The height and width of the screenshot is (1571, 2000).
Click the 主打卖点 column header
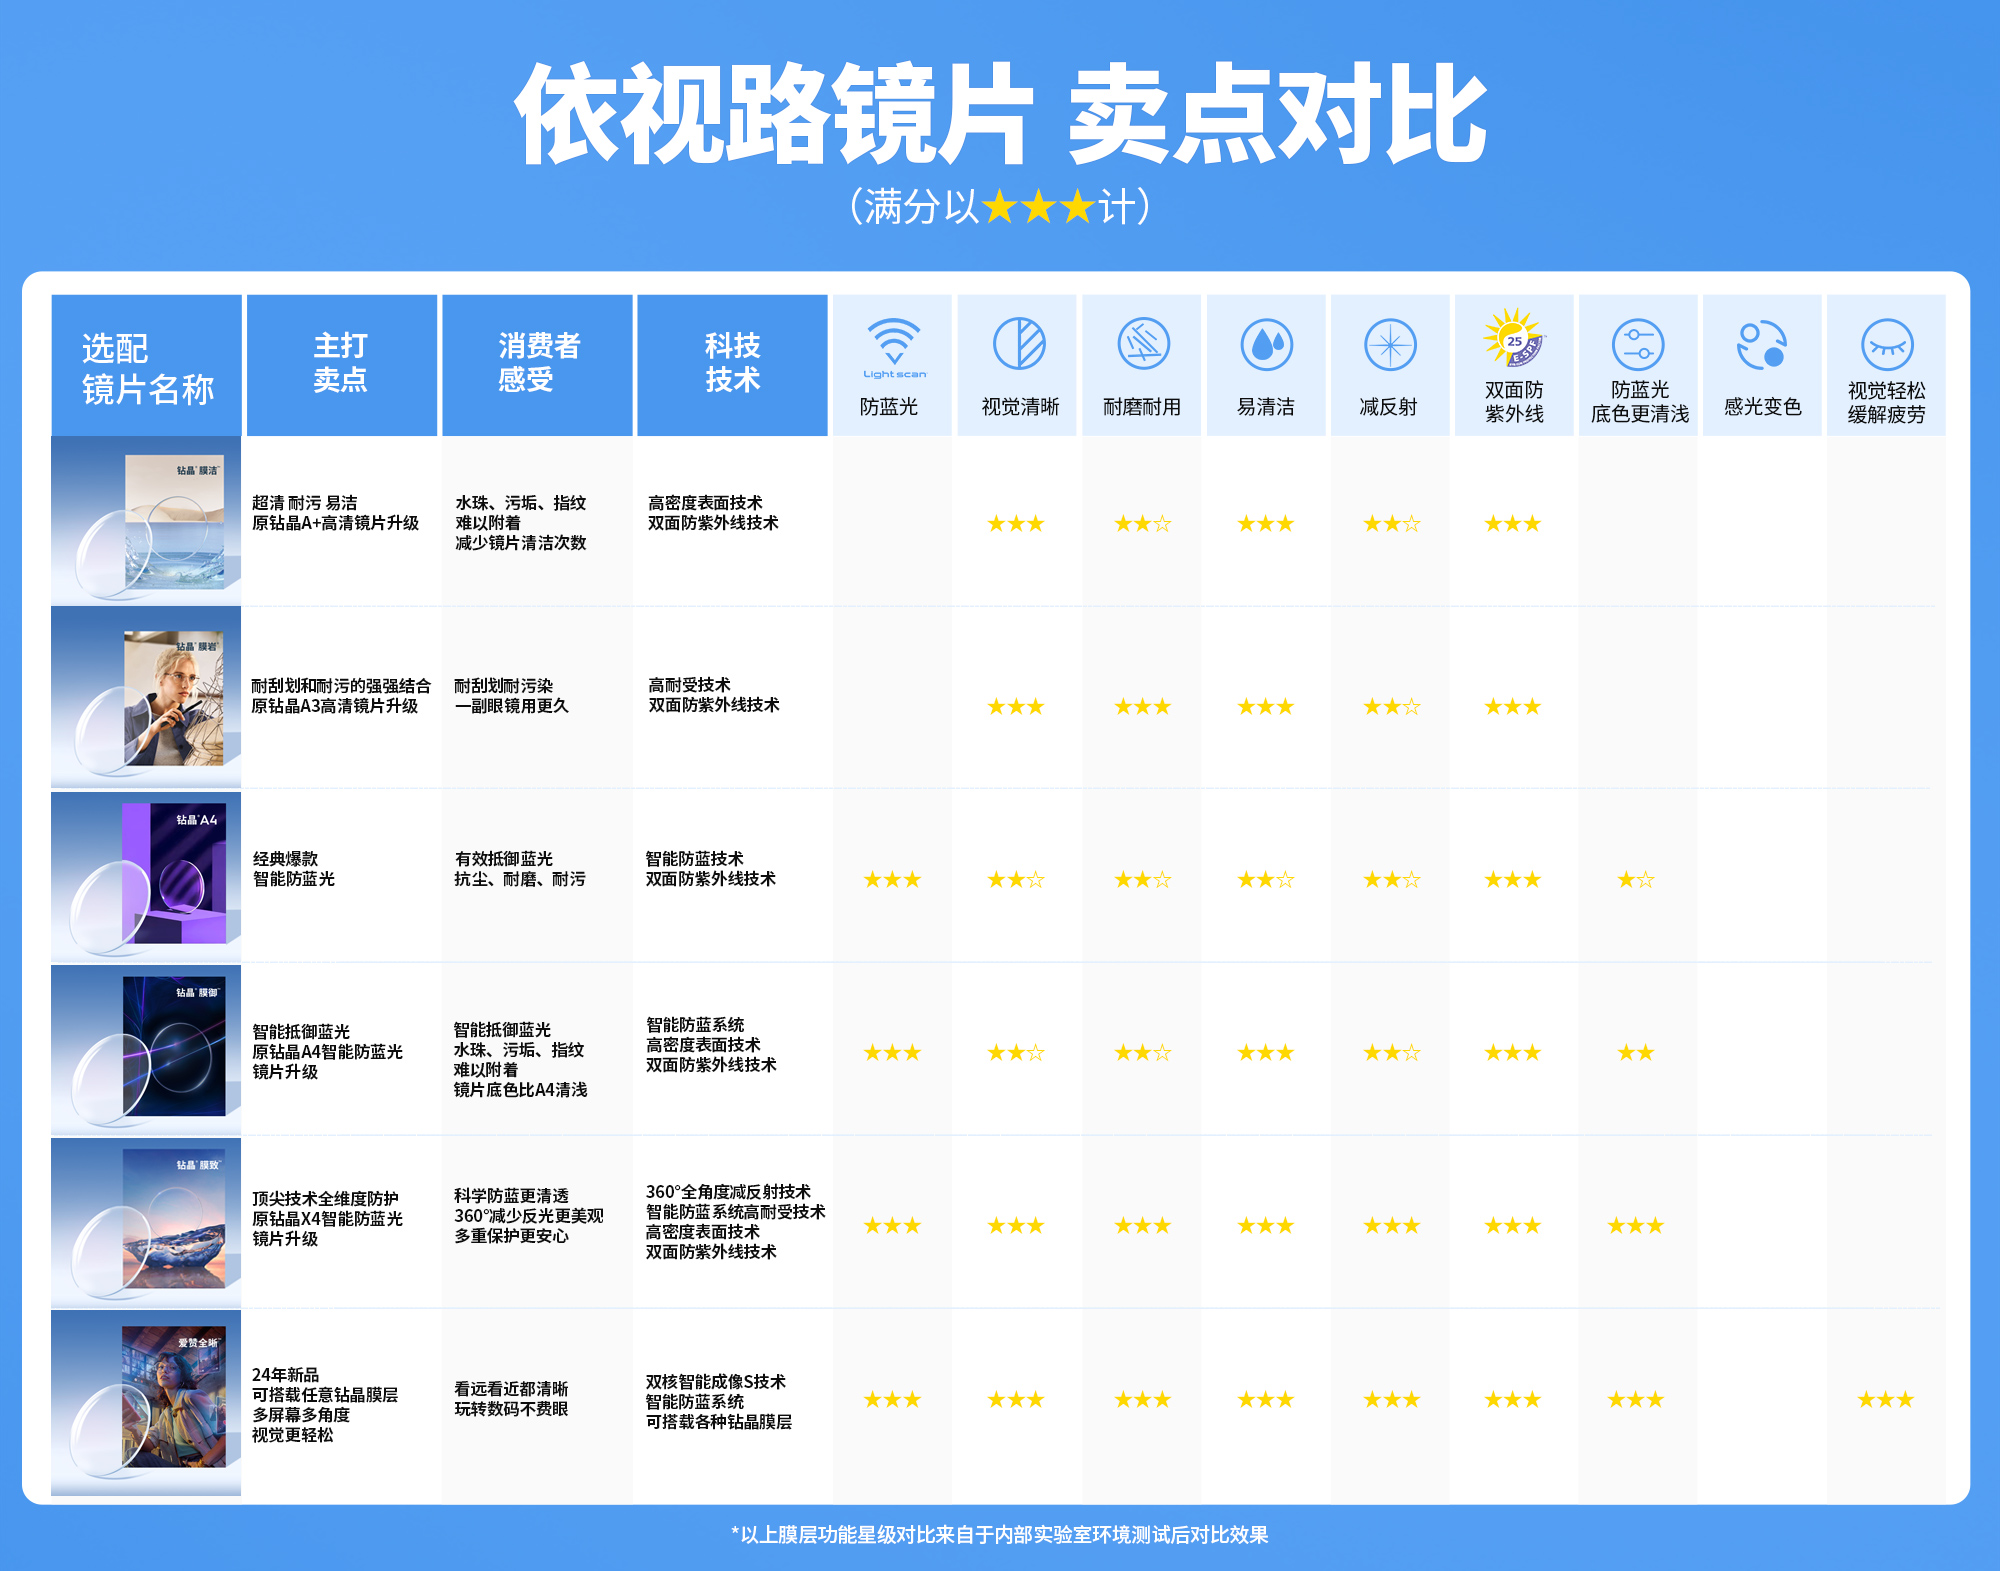pyautogui.click(x=342, y=366)
